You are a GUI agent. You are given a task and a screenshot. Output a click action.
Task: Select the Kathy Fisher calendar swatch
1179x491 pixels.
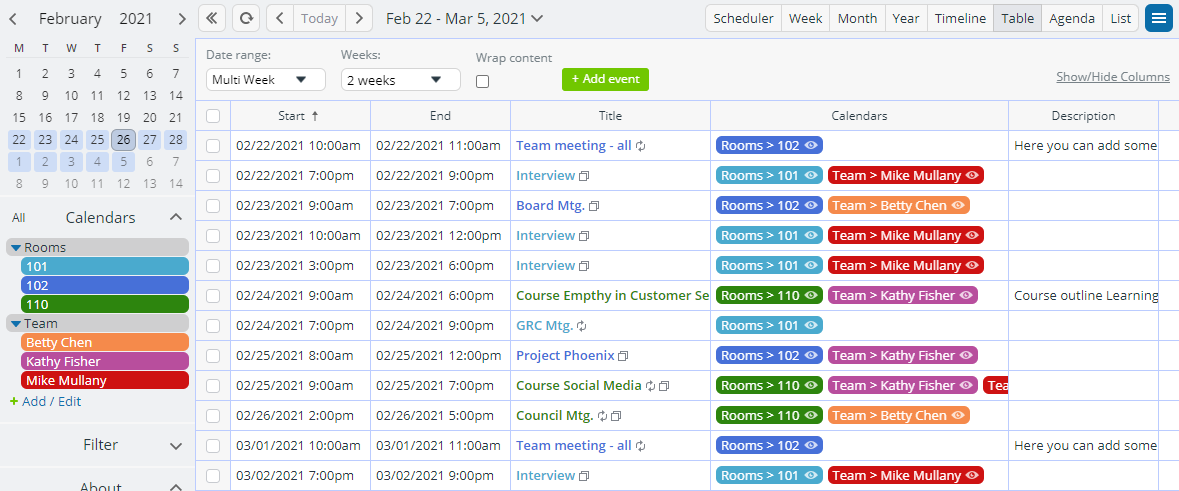(105, 361)
